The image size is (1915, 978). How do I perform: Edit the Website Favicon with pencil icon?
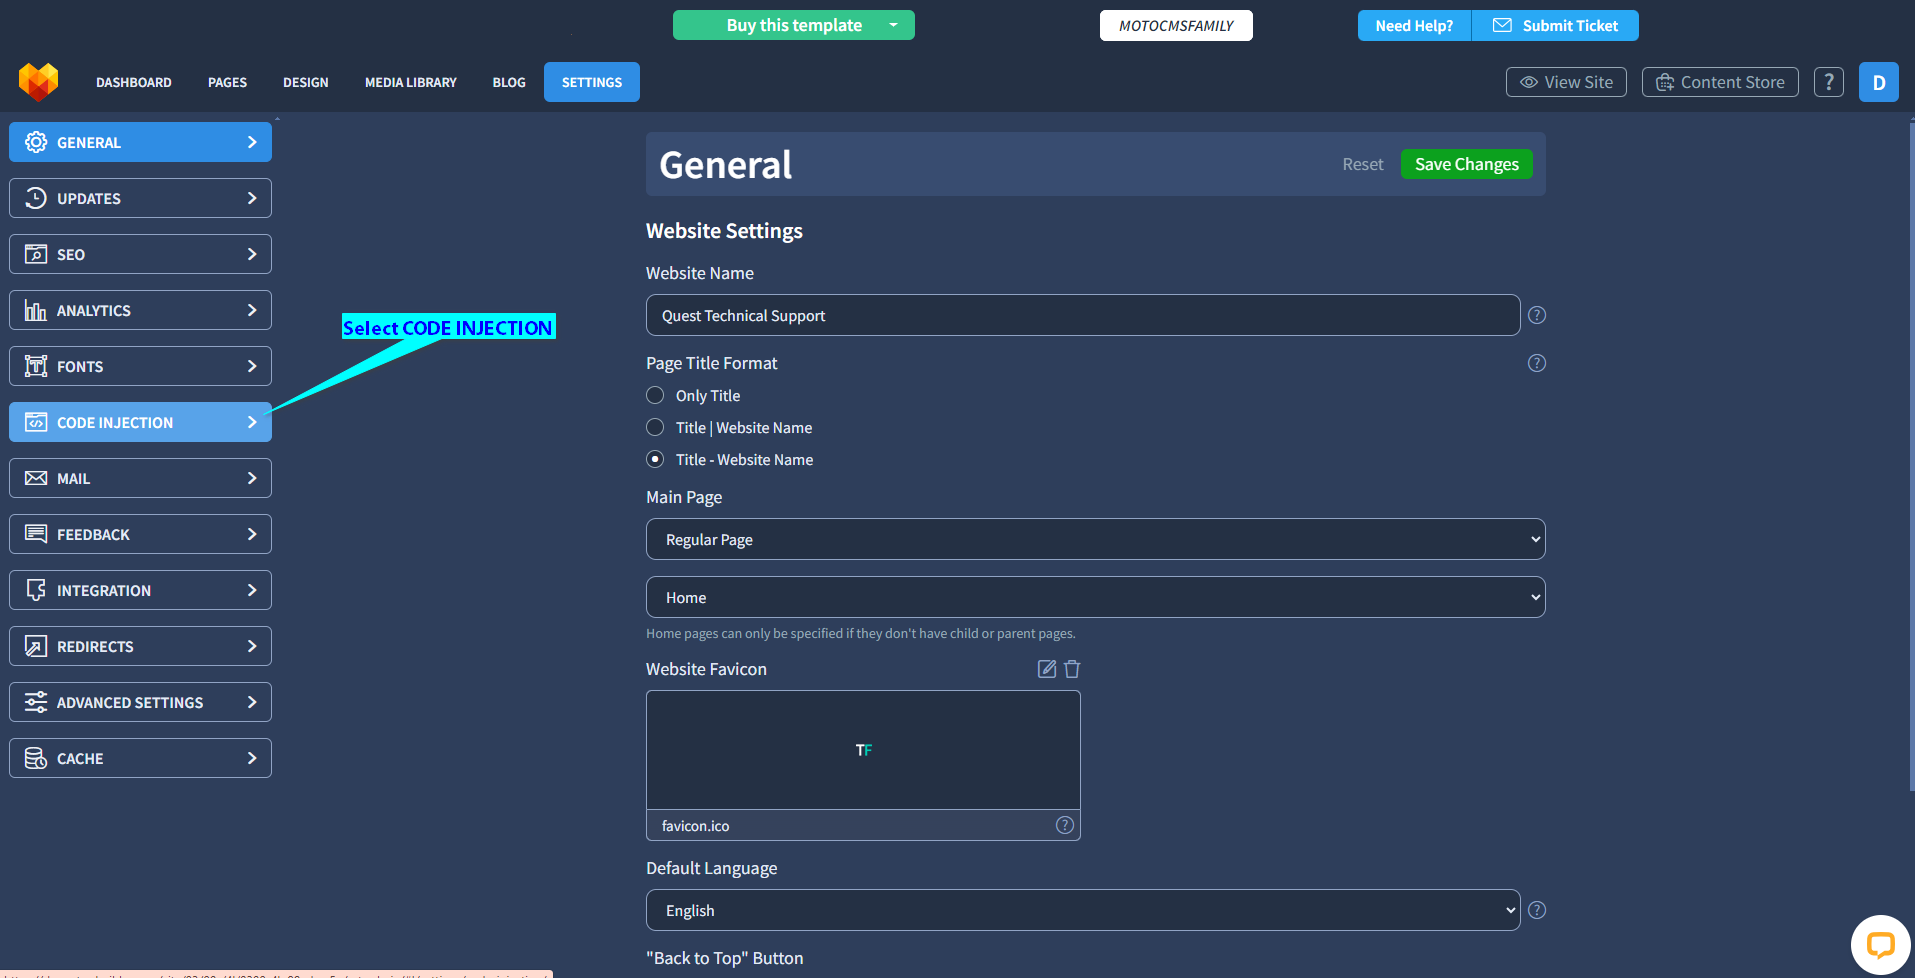pyautogui.click(x=1047, y=669)
